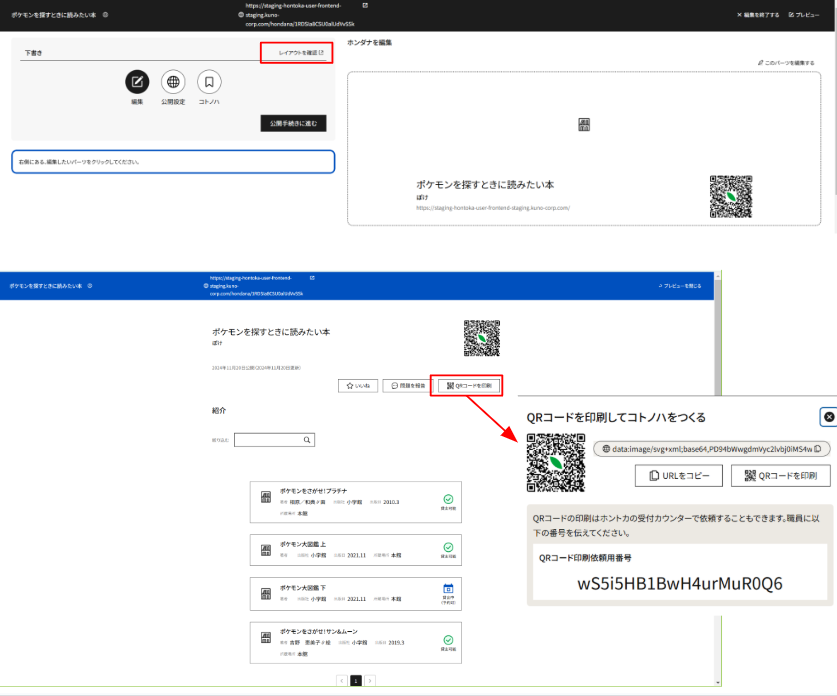
Task: Click globe icon in blue preview header
Action: pos(206,286)
